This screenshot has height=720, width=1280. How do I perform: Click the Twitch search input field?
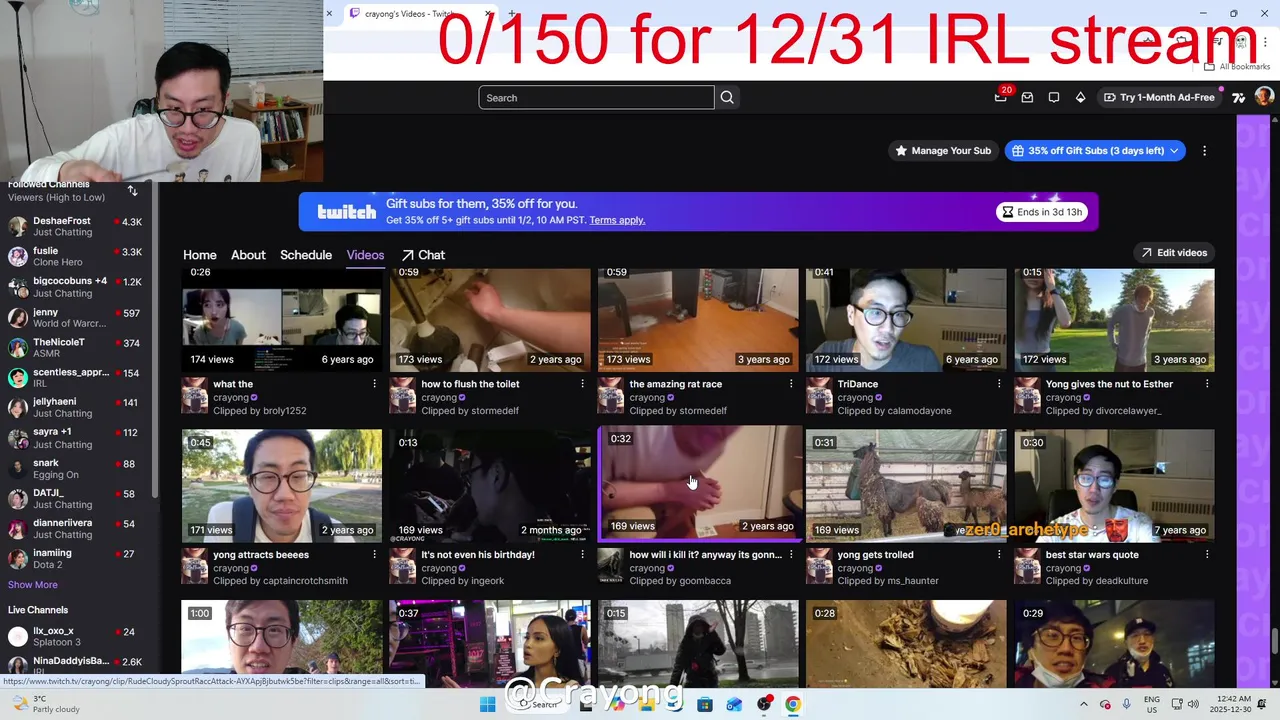pyautogui.click(x=596, y=97)
